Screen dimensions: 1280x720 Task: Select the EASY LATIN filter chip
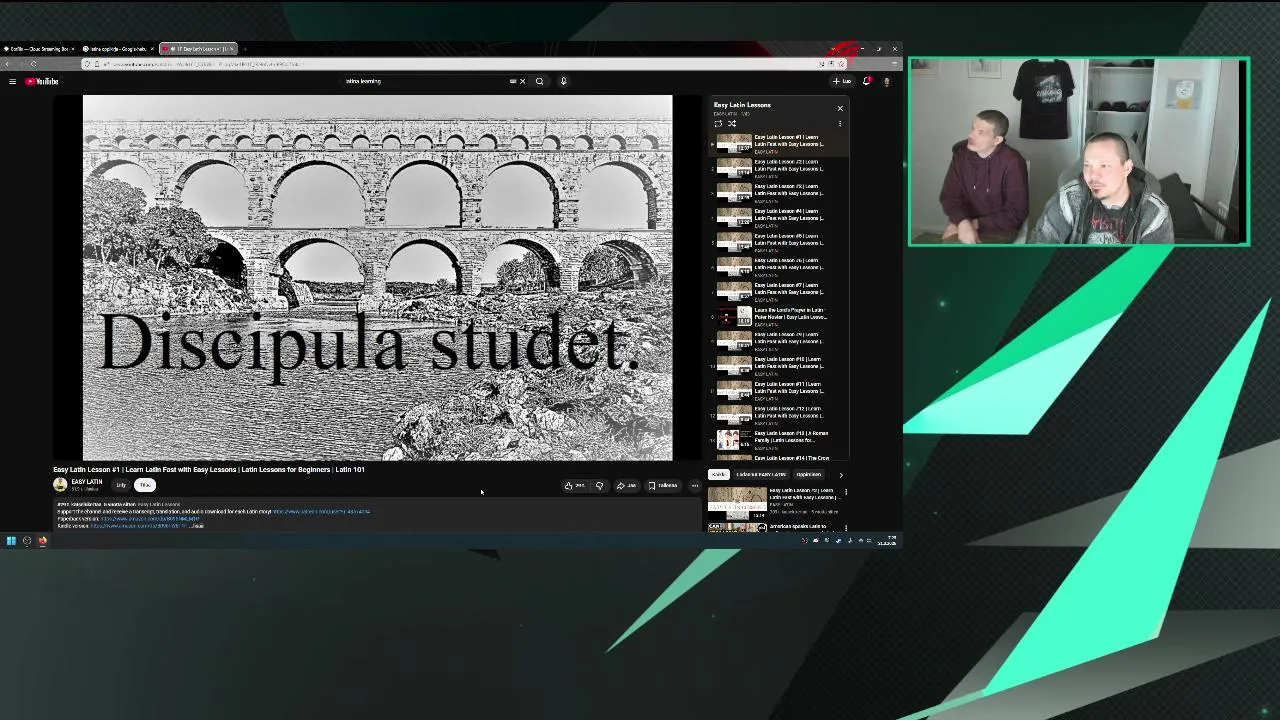(760, 474)
